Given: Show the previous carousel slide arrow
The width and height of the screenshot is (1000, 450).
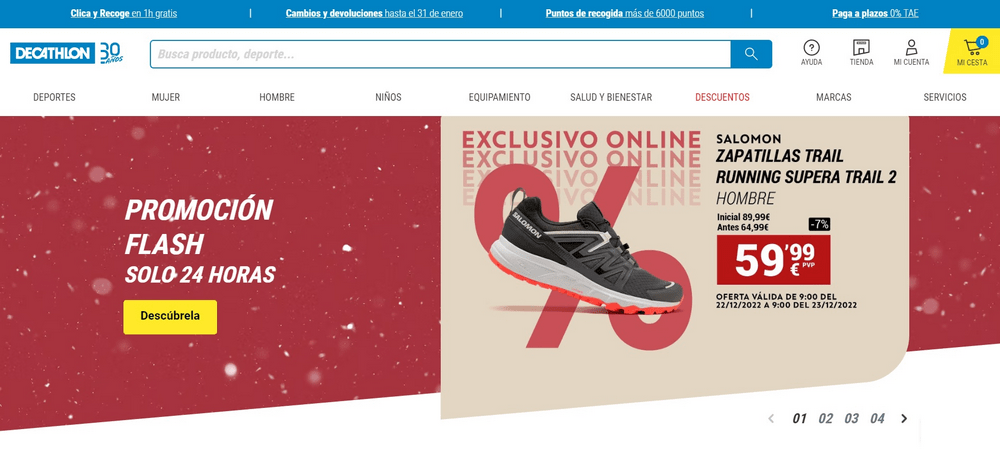Looking at the screenshot, I should (771, 419).
